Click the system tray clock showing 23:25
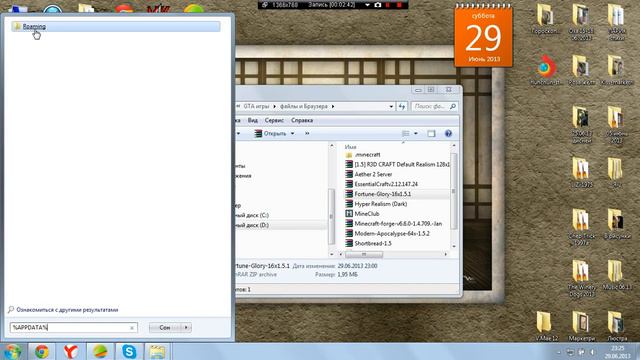The image size is (640, 360). [x=617, y=352]
